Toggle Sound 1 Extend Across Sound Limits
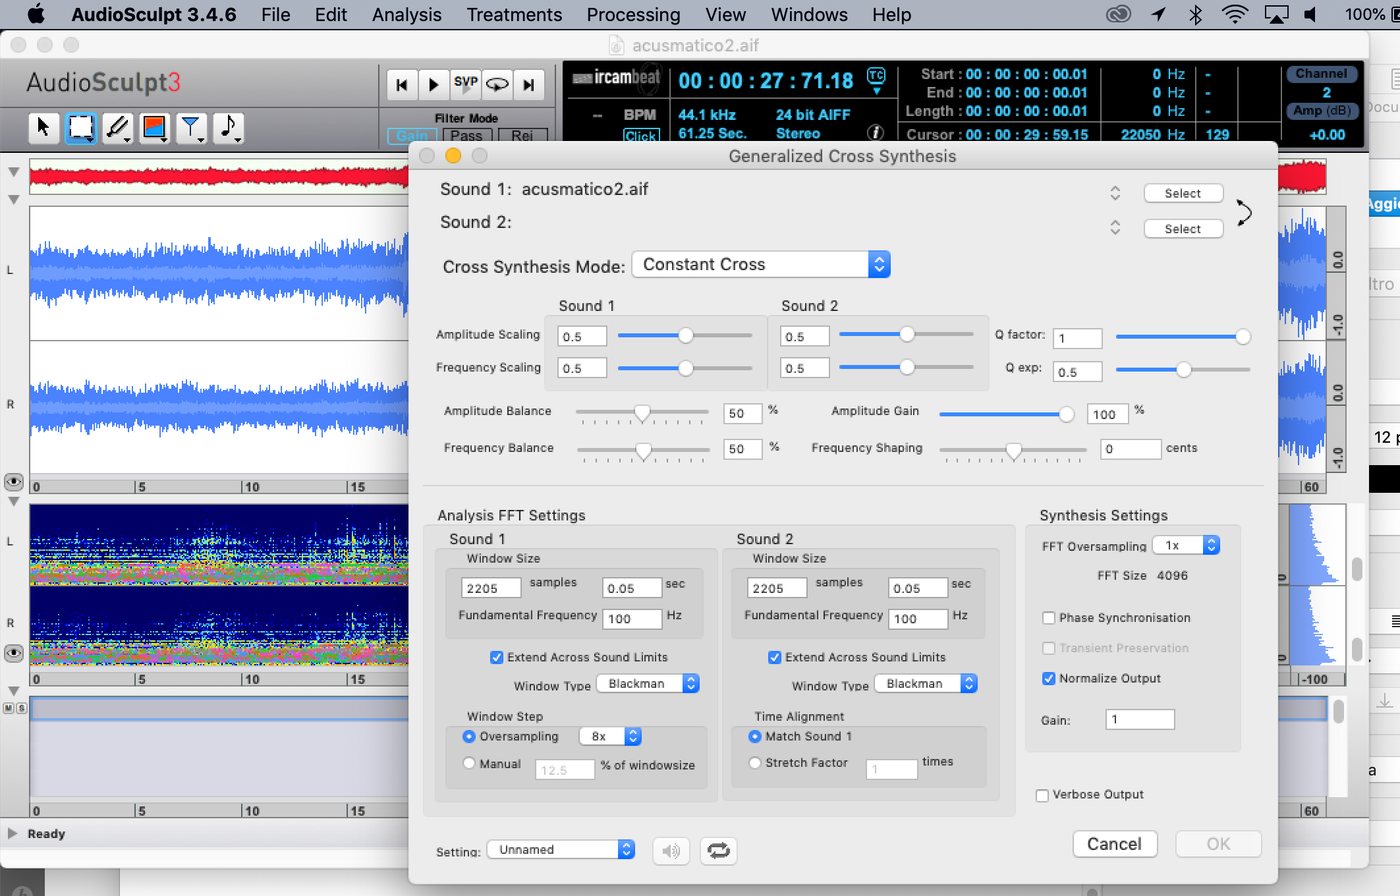1400x896 pixels. 496,657
